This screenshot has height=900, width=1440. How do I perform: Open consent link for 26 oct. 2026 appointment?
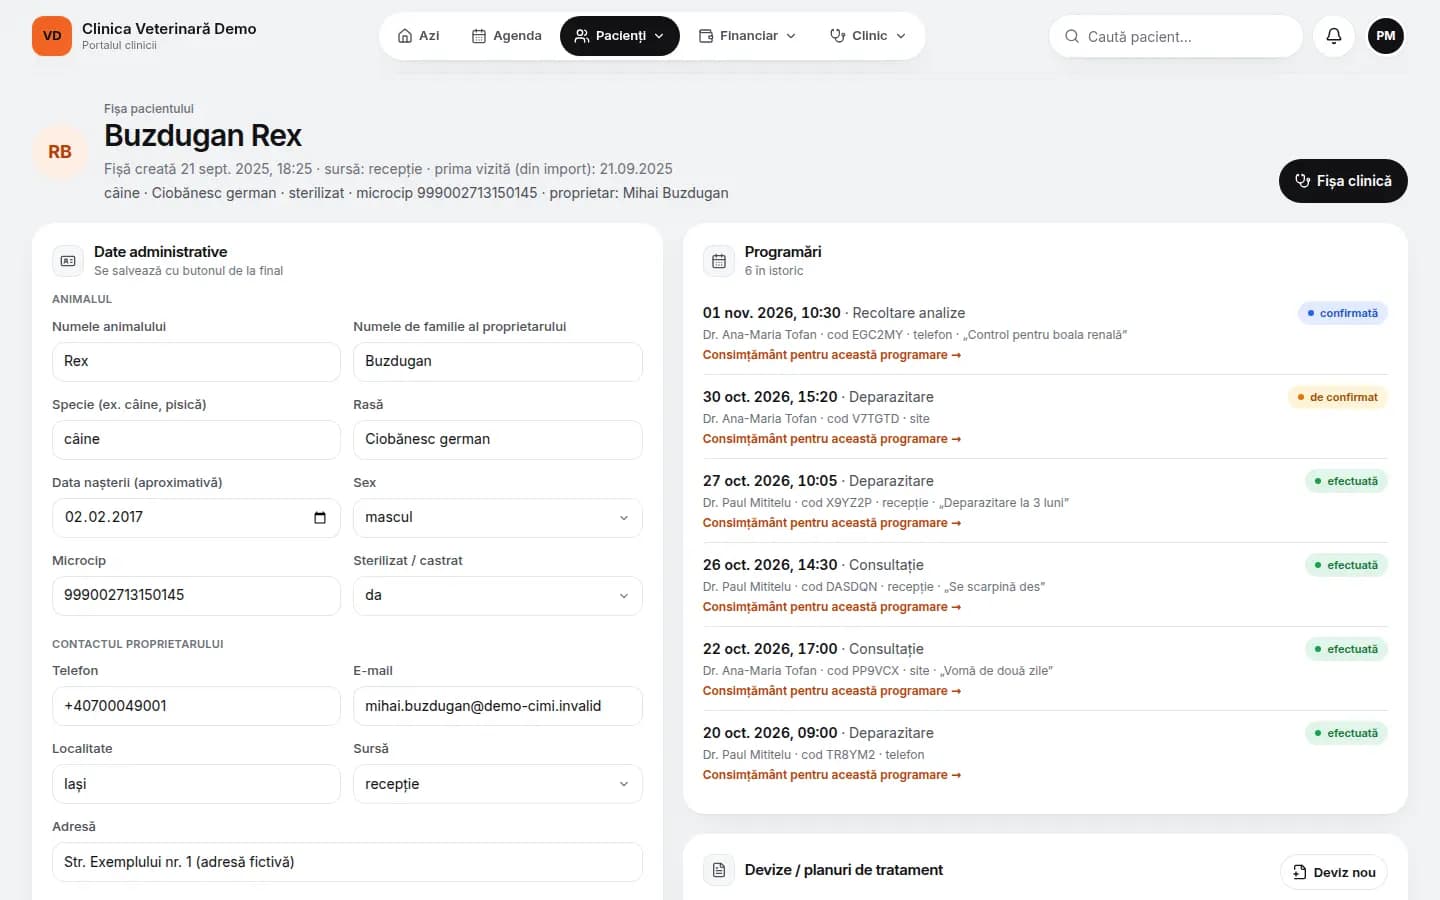[831, 607]
